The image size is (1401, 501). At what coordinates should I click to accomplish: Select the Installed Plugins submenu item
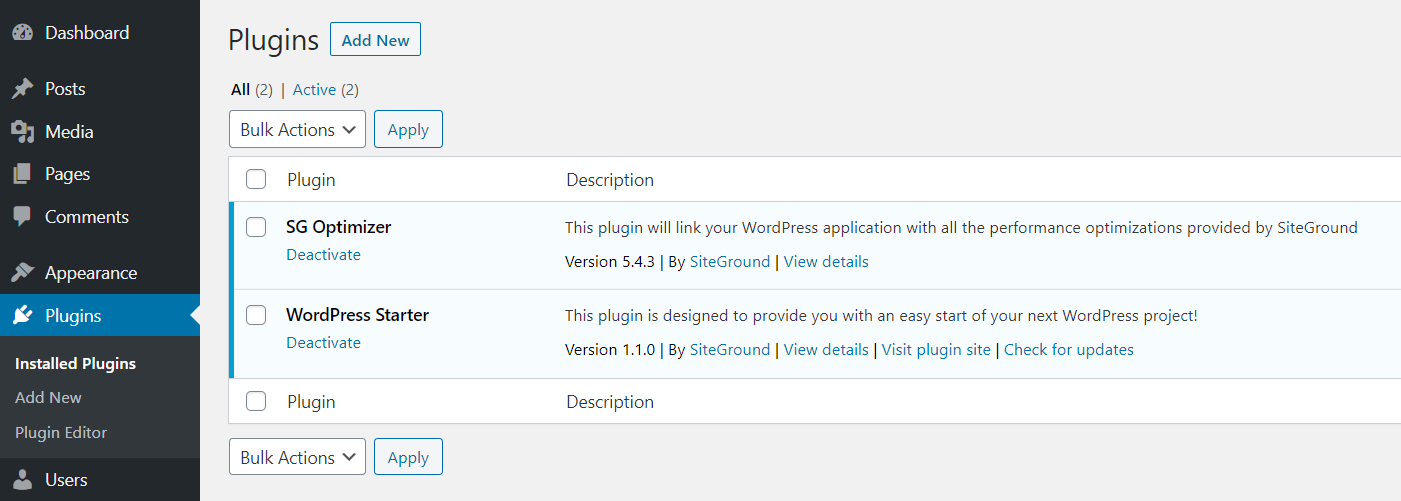(75, 364)
